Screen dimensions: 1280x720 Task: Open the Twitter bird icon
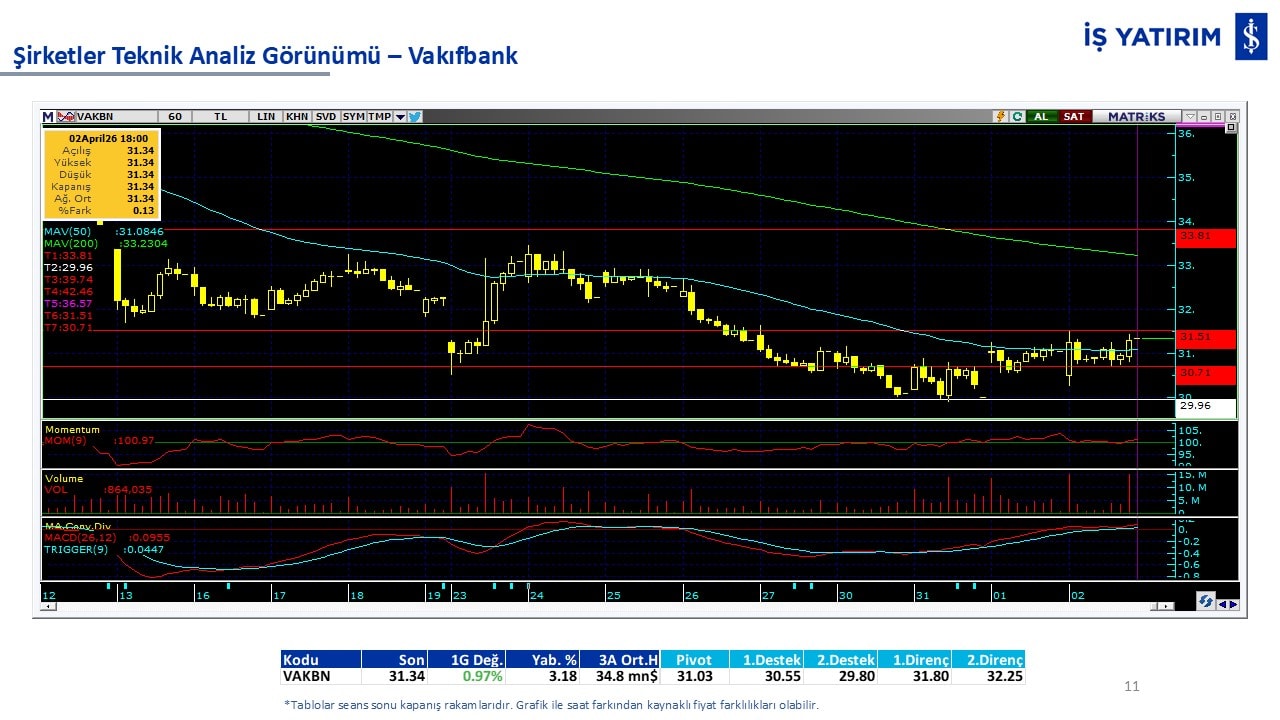[x=415, y=117]
